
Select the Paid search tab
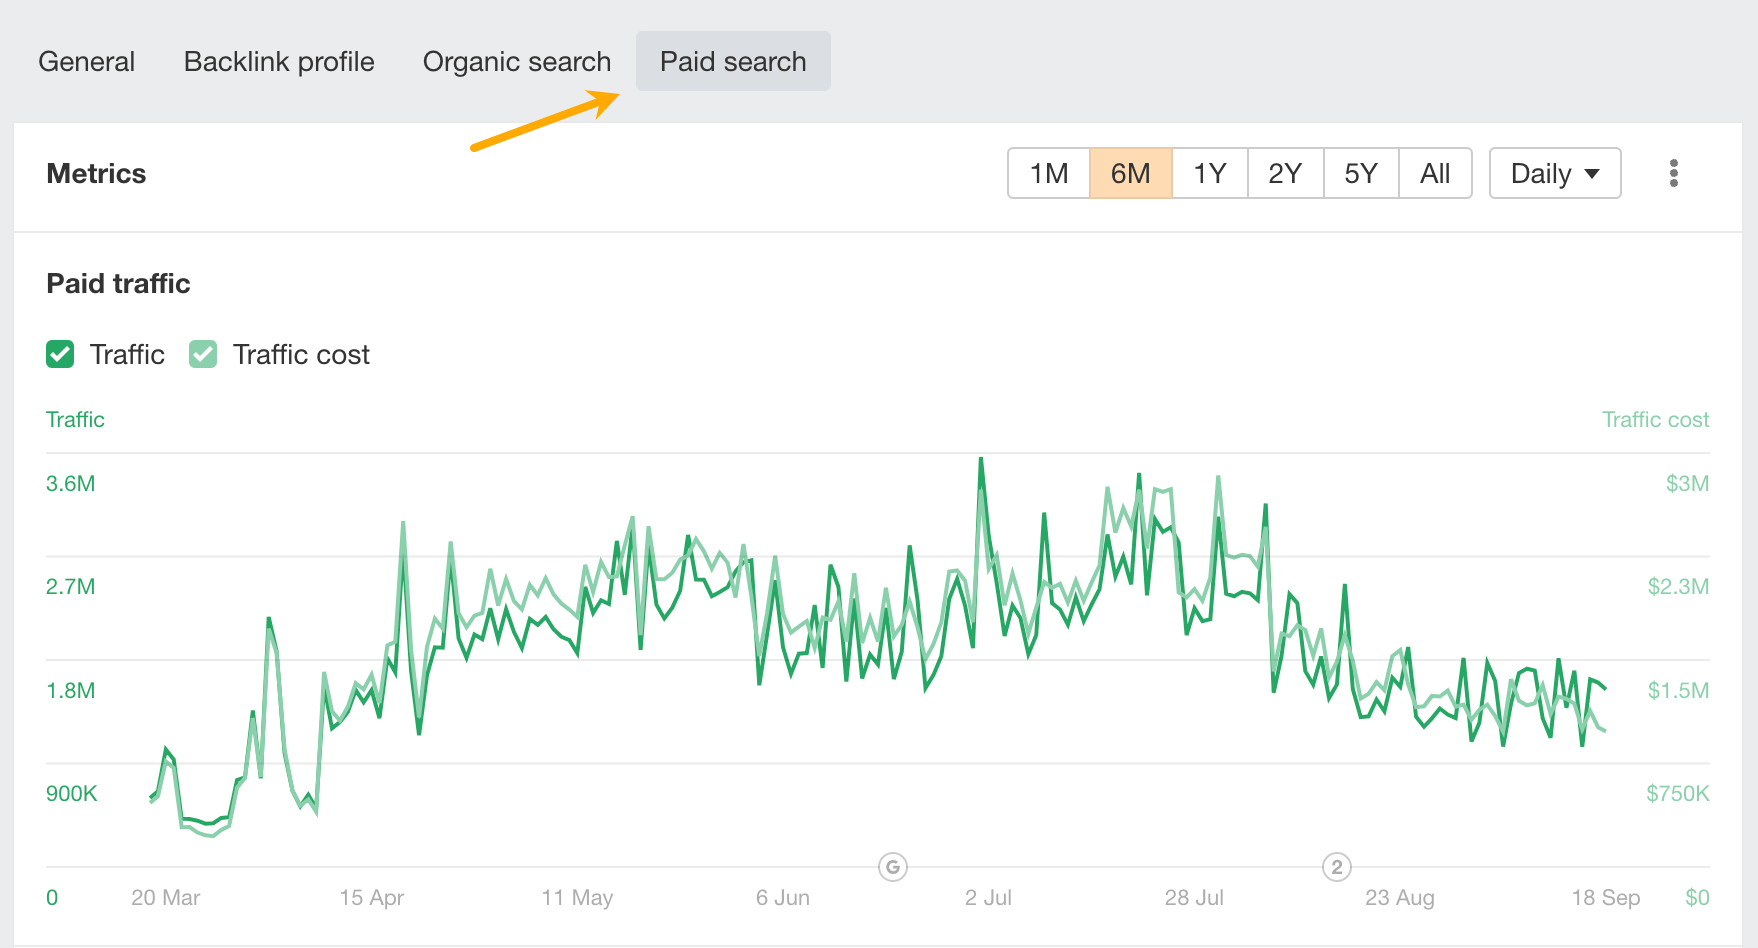point(733,61)
